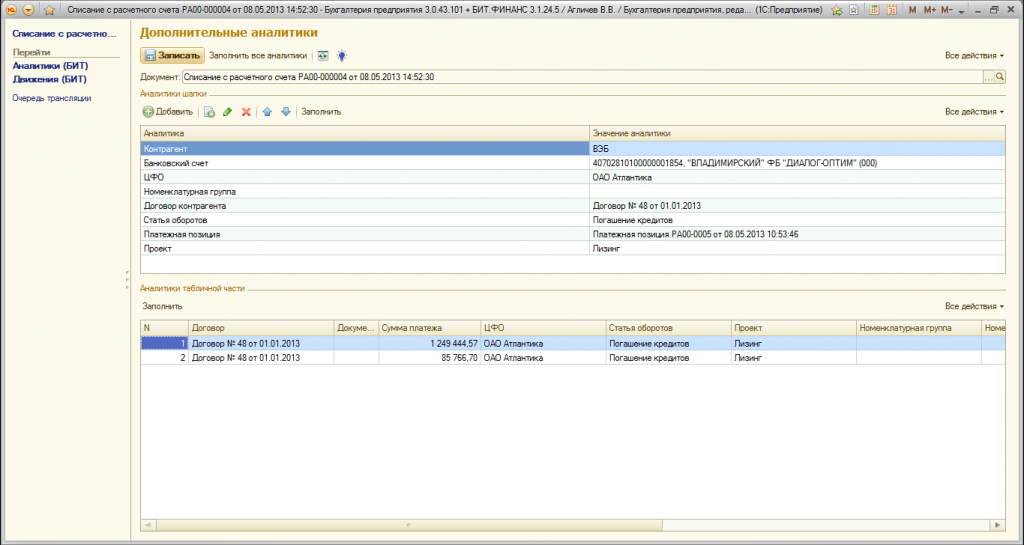The height and width of the screenshot is (545, 1024).
Task: Click the plain M memory button
Action: [x=912, y=10]
